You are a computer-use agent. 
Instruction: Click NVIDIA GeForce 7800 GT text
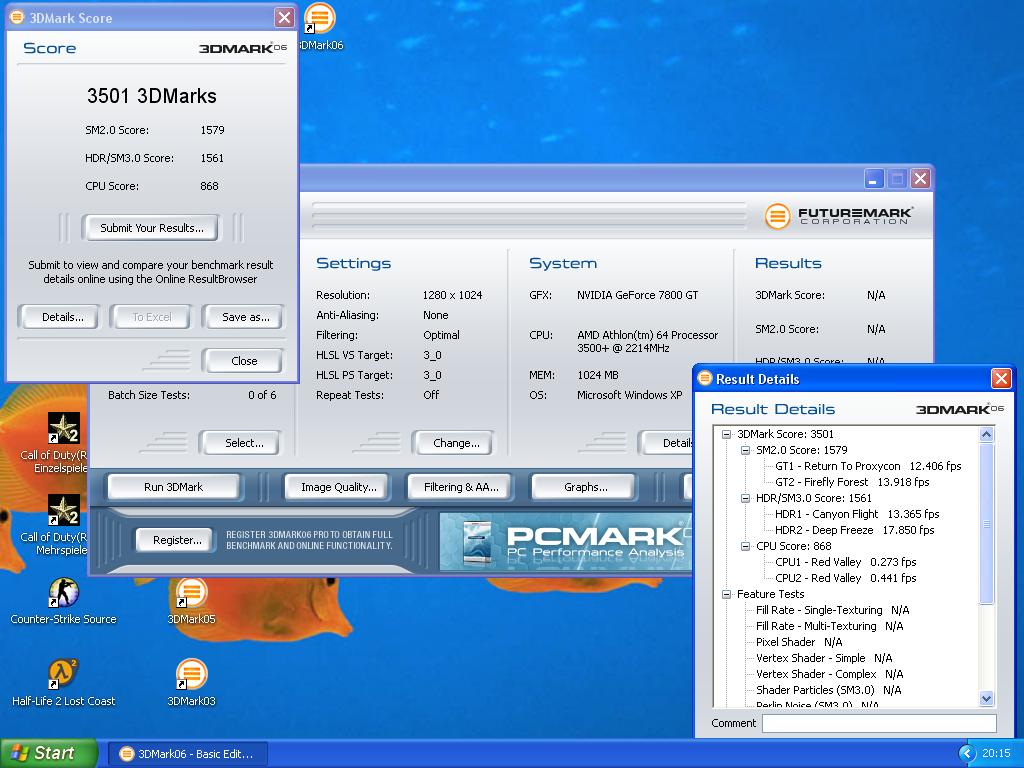pyautogui.click(x=637, y=295)
